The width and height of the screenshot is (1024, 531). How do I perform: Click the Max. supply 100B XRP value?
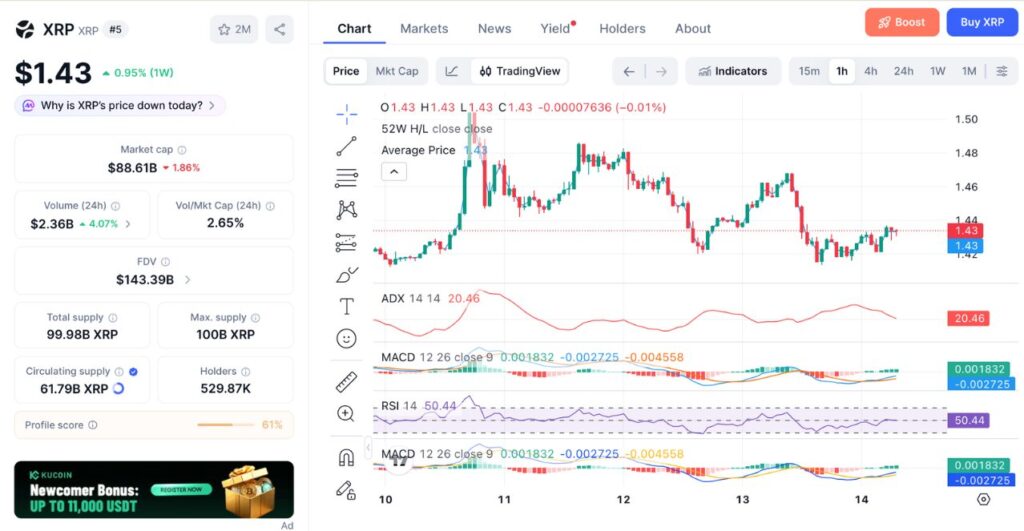(225, 334)
